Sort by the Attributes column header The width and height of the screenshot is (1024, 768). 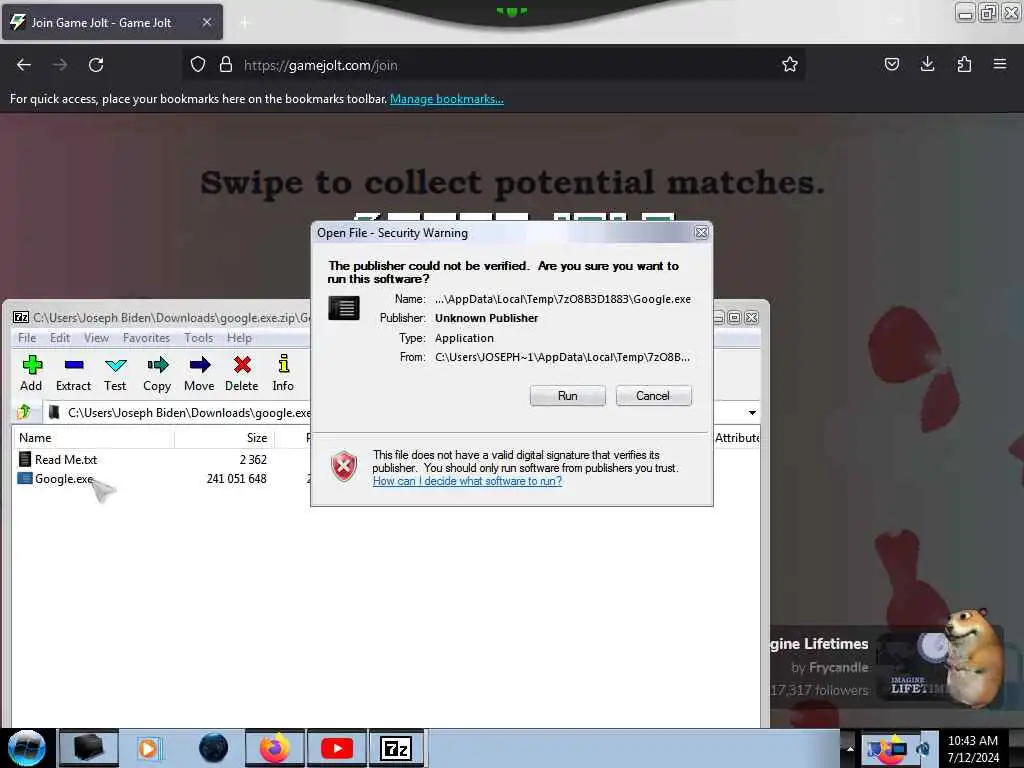(737, 438)
